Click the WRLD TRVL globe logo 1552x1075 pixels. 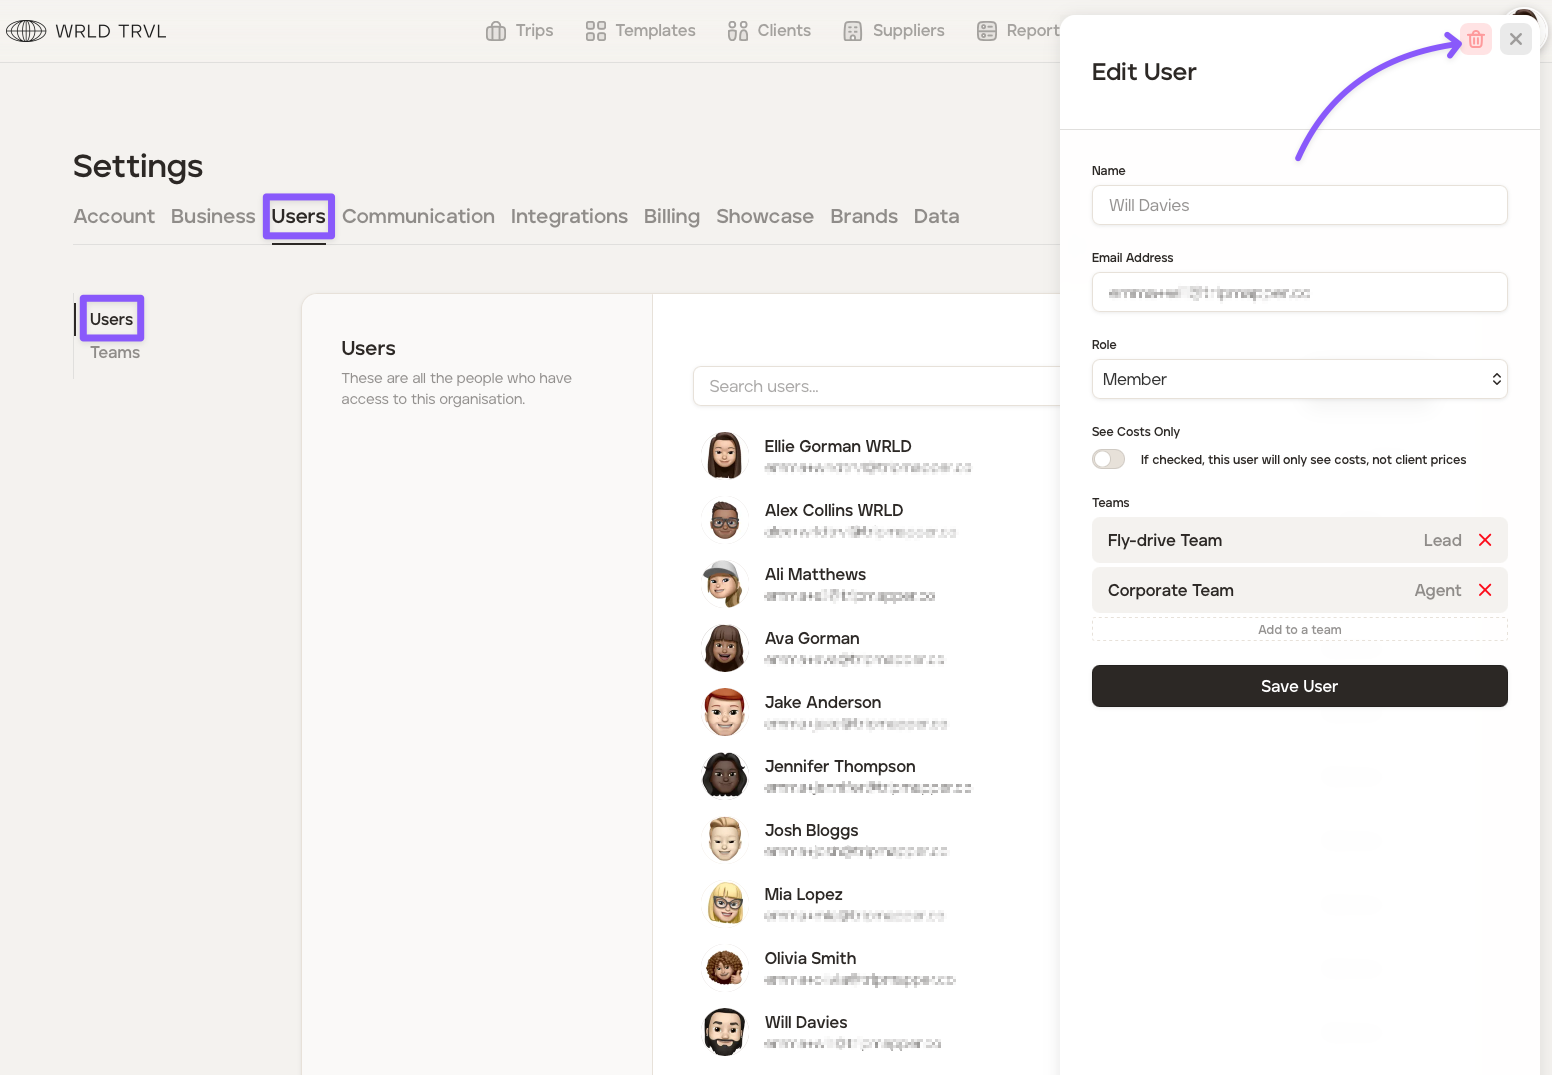[x=26, y=31]
